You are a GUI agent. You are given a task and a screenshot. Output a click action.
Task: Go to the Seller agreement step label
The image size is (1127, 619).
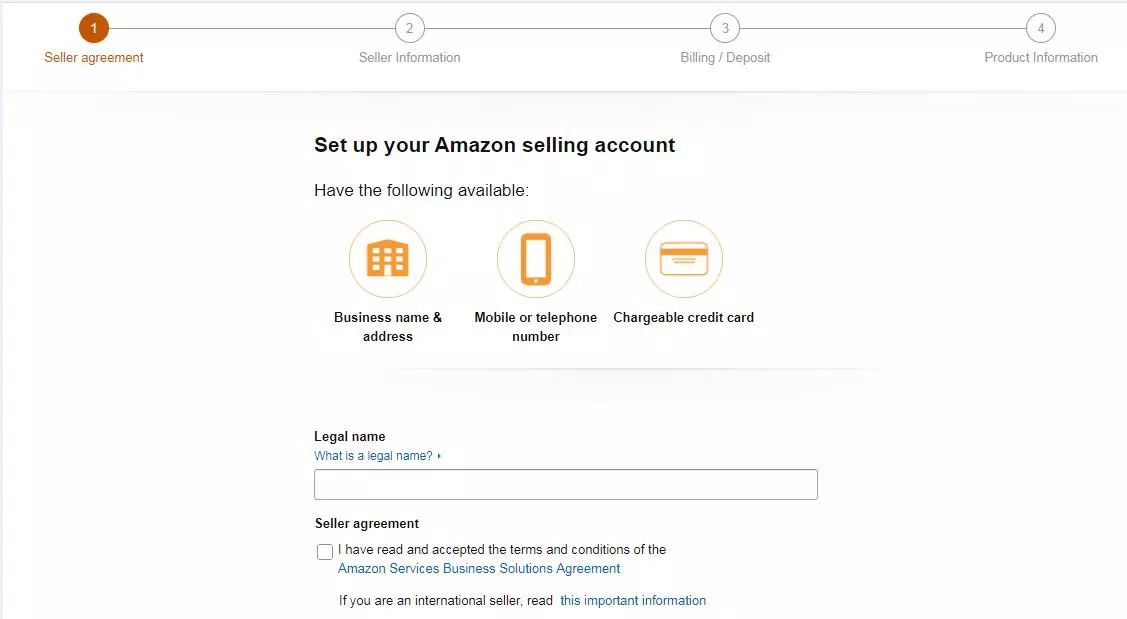point(93,58)
